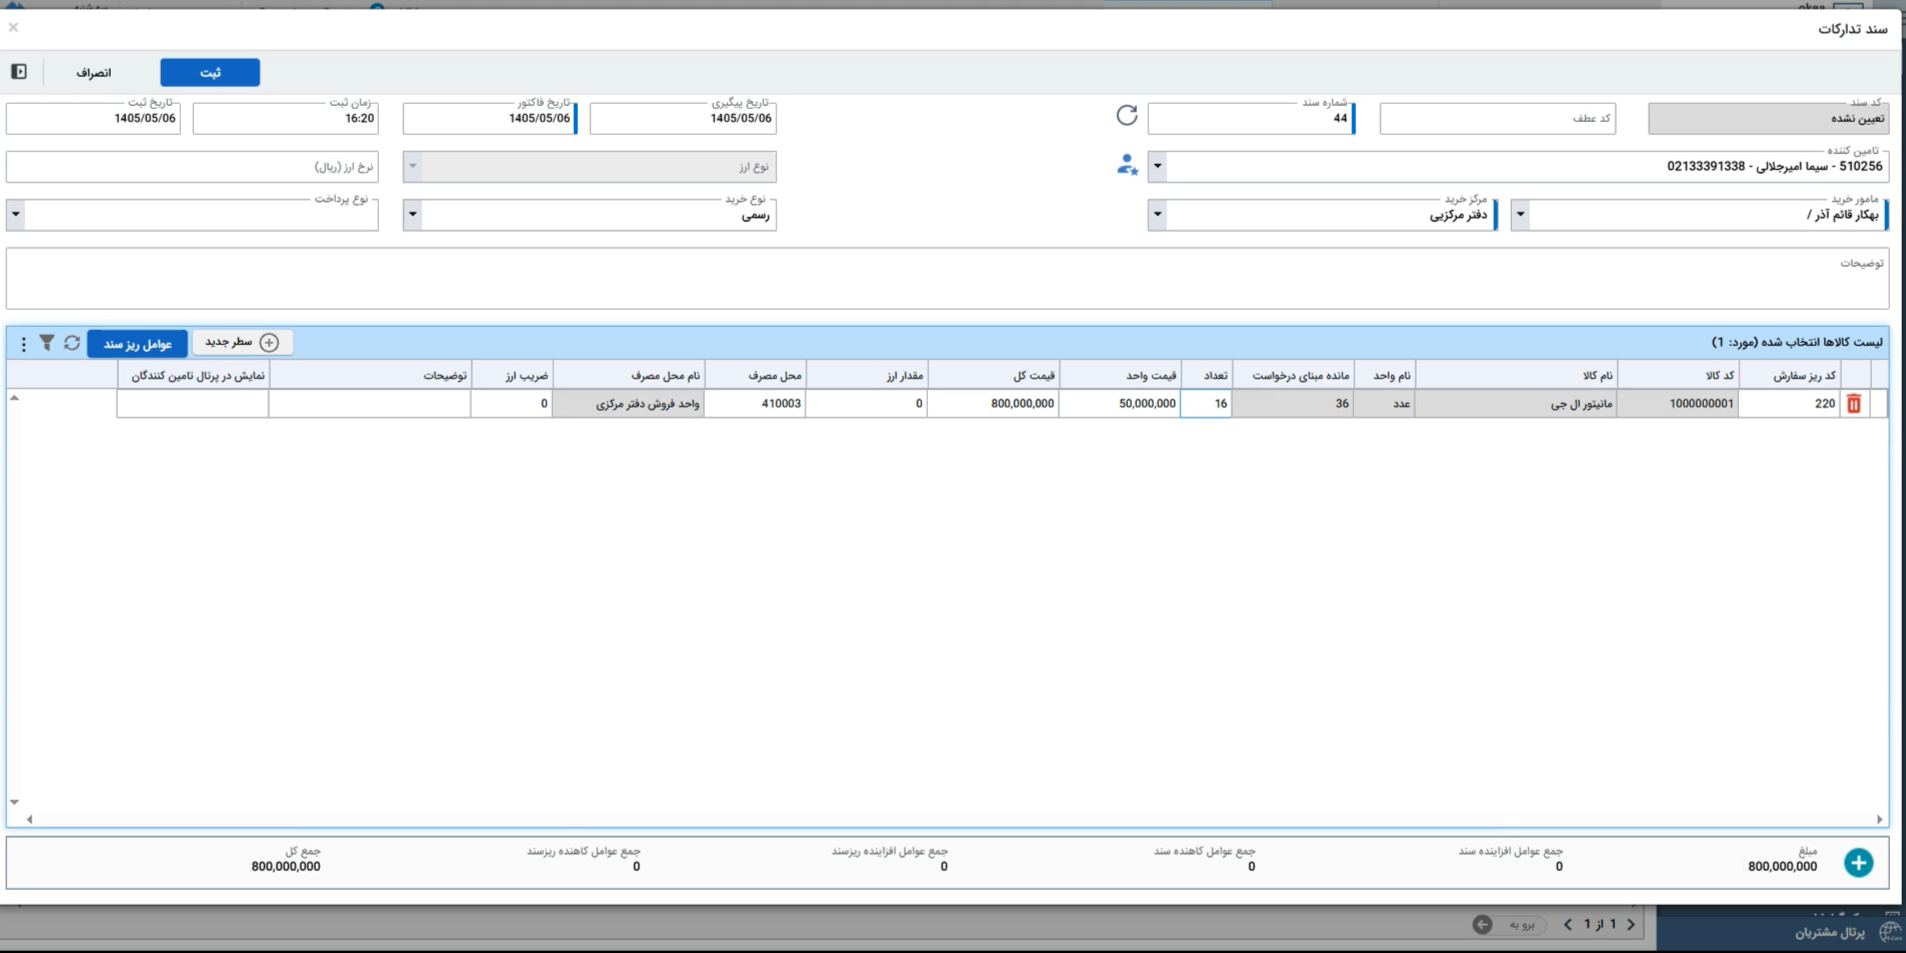Click the برو به go arrow icon
Viewport: 1906px width, 953px height.
coord(1482,925)
